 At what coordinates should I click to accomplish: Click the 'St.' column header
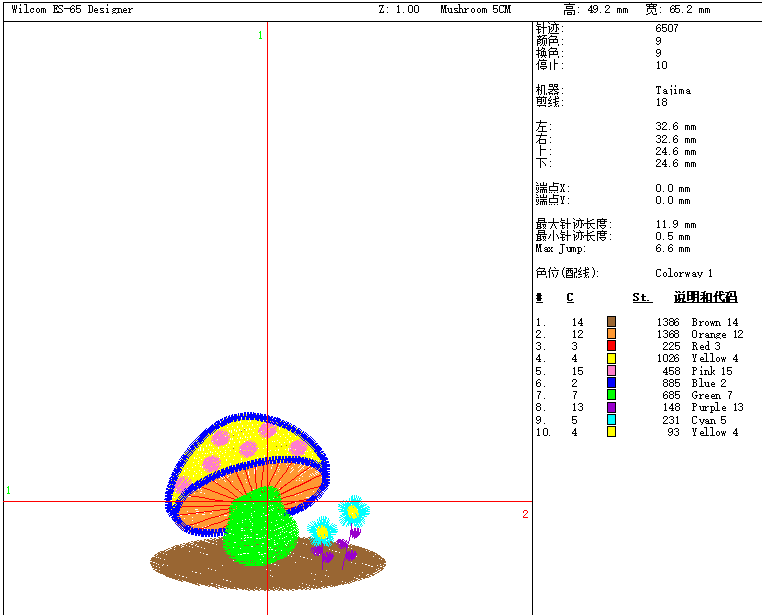(x=642, y=297)
